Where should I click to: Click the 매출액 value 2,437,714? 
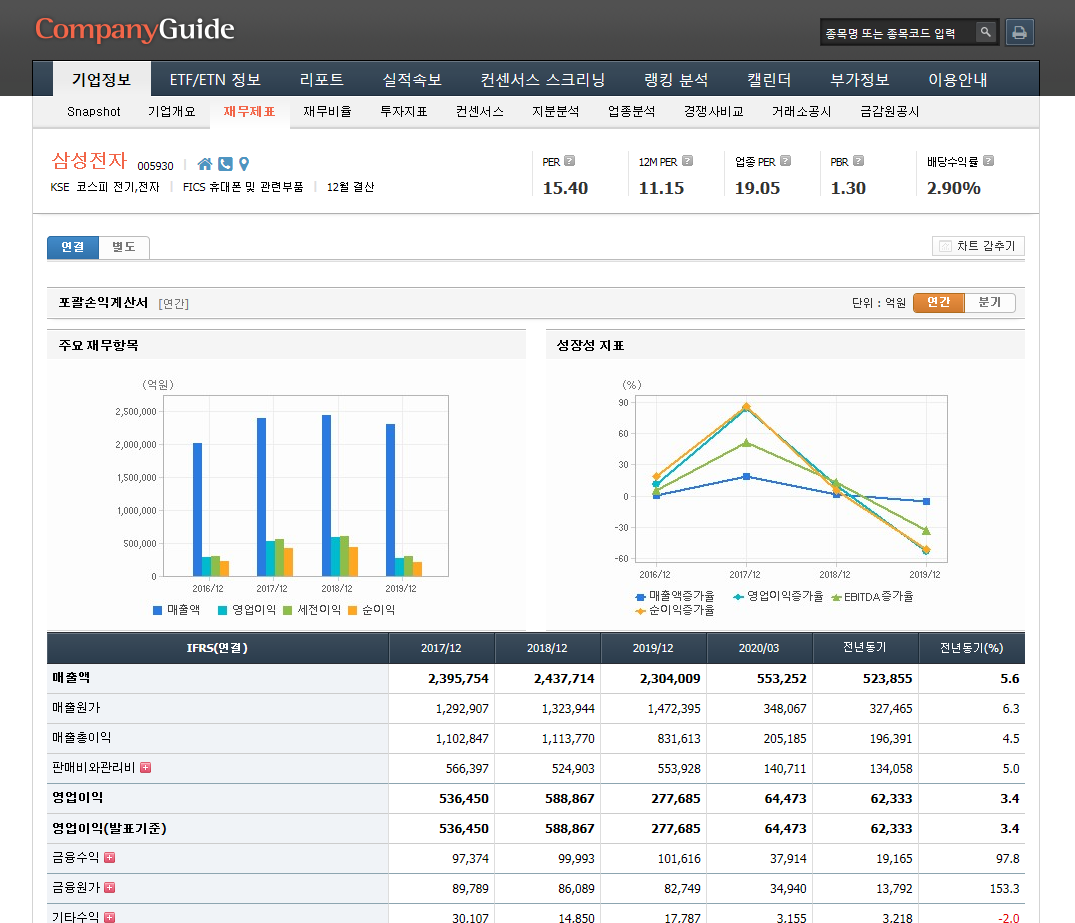[x=564, y=678]
